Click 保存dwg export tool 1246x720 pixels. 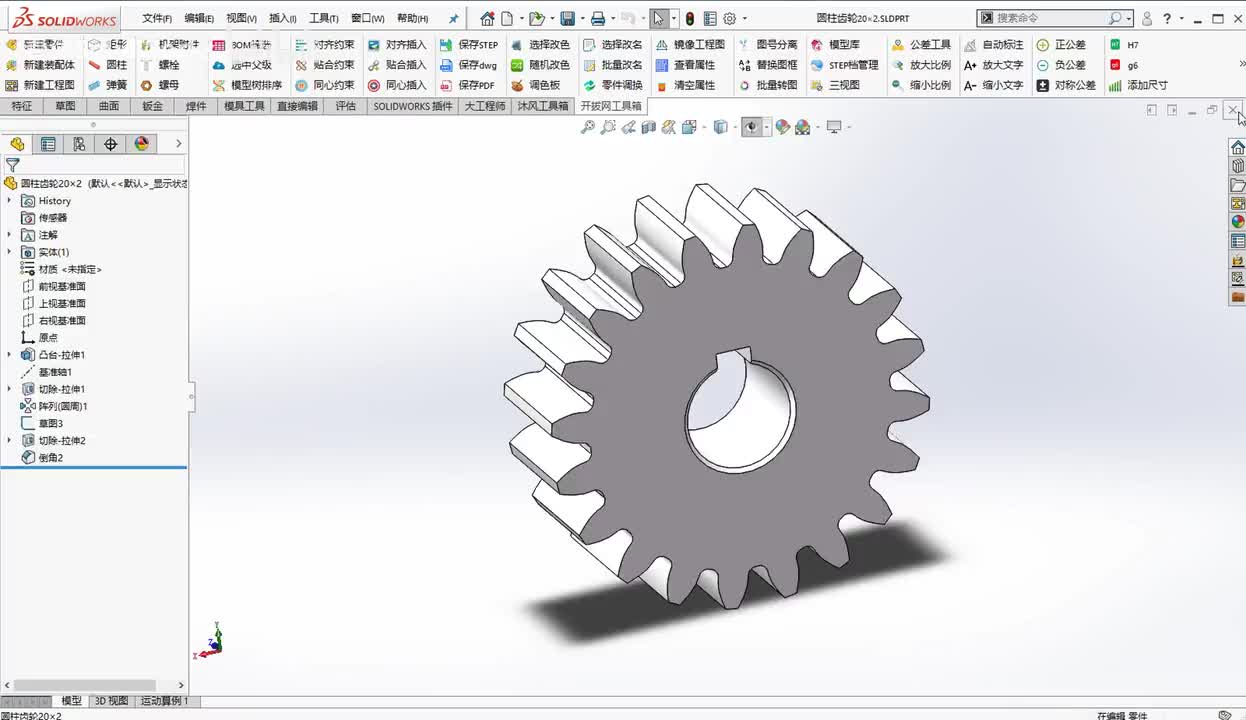click(x=468, y=65)
